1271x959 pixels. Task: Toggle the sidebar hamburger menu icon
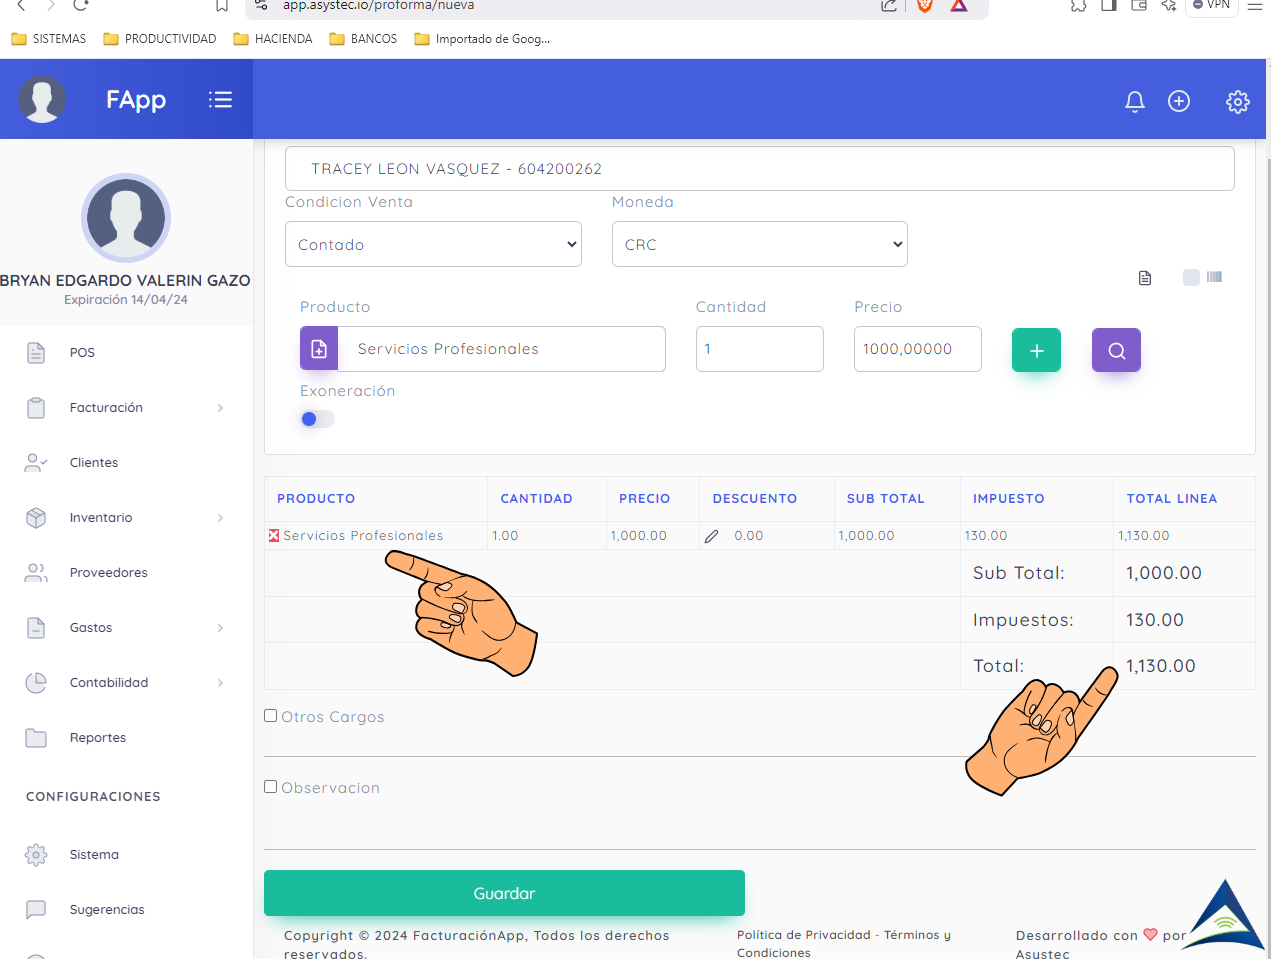point(220,99)
